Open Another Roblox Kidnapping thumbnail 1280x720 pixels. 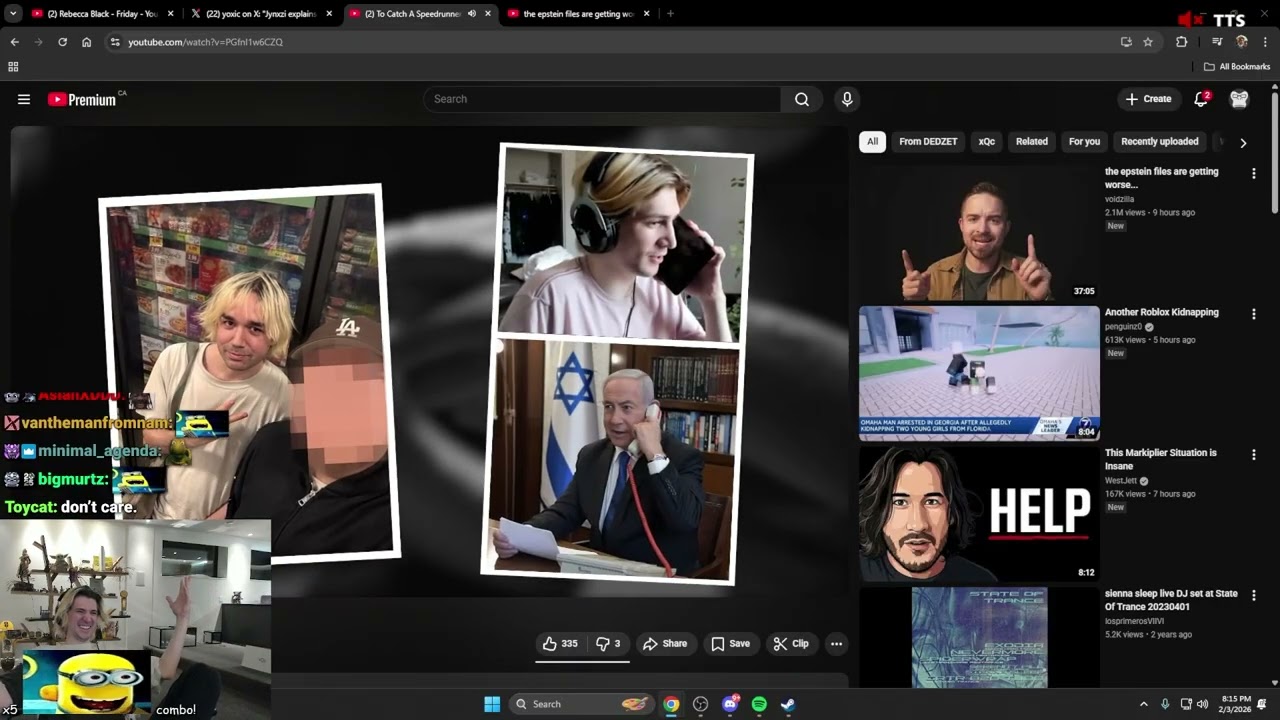[x=979, y=373]
